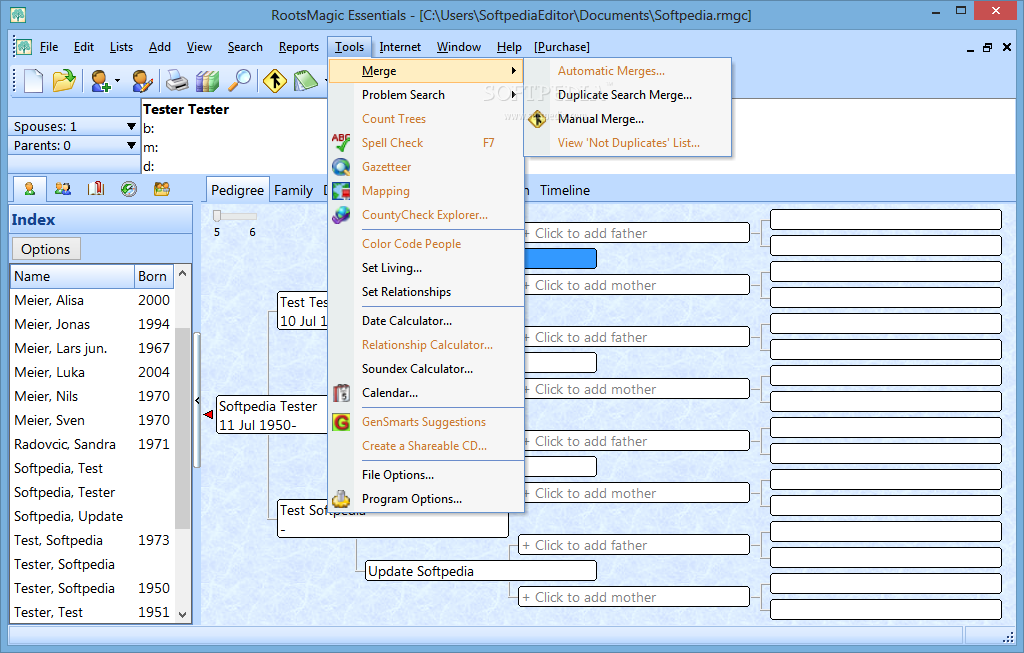Click the RootsMagic tree icon beside File

(24, 47)
